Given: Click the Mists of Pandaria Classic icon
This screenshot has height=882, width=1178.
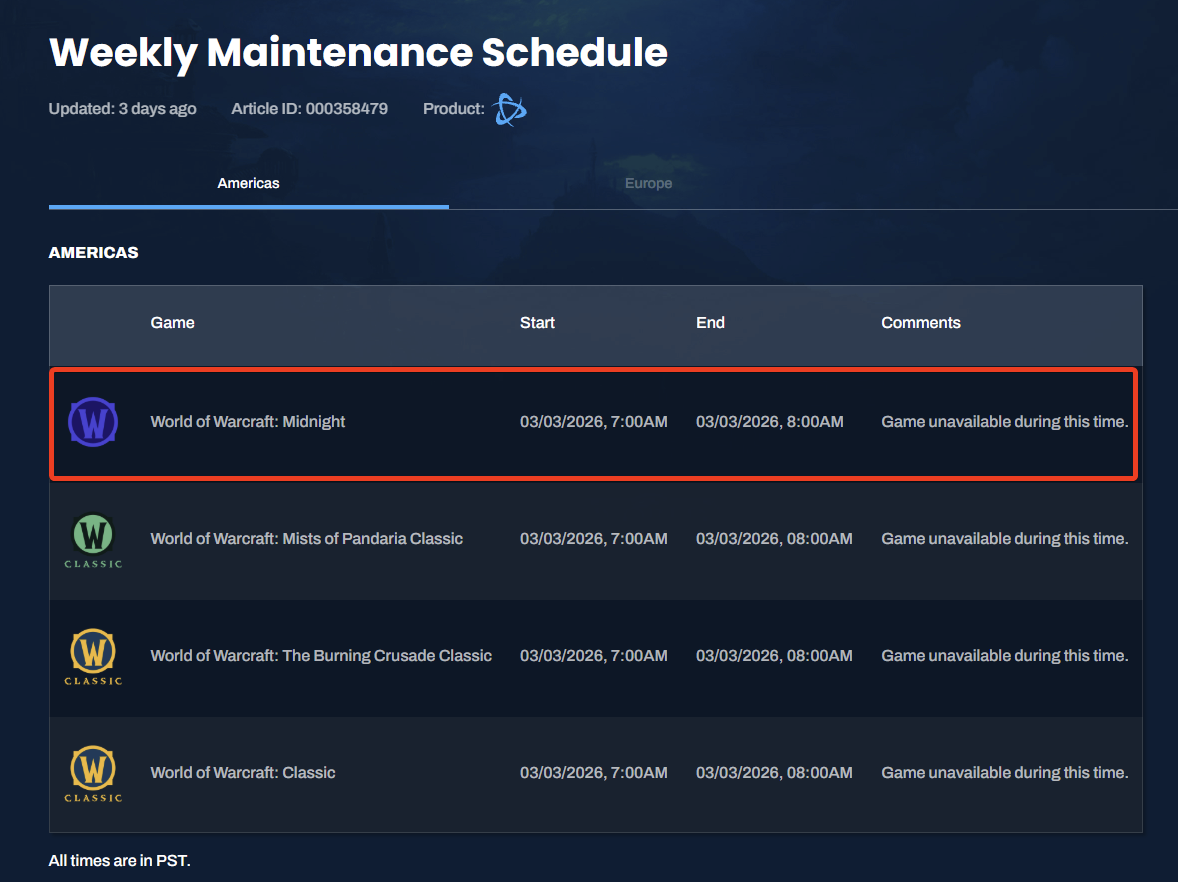Looking at the screenshot, I should tap(93, 541).
